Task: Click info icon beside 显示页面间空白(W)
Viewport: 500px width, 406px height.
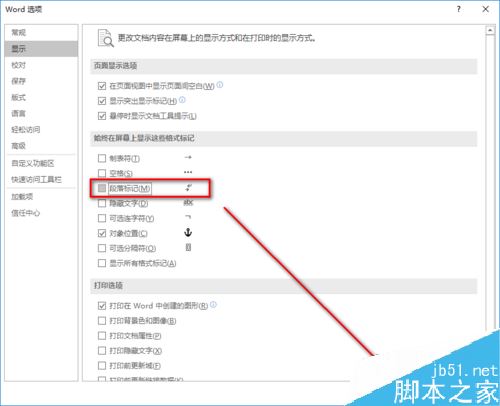Action: coord(220,85)
